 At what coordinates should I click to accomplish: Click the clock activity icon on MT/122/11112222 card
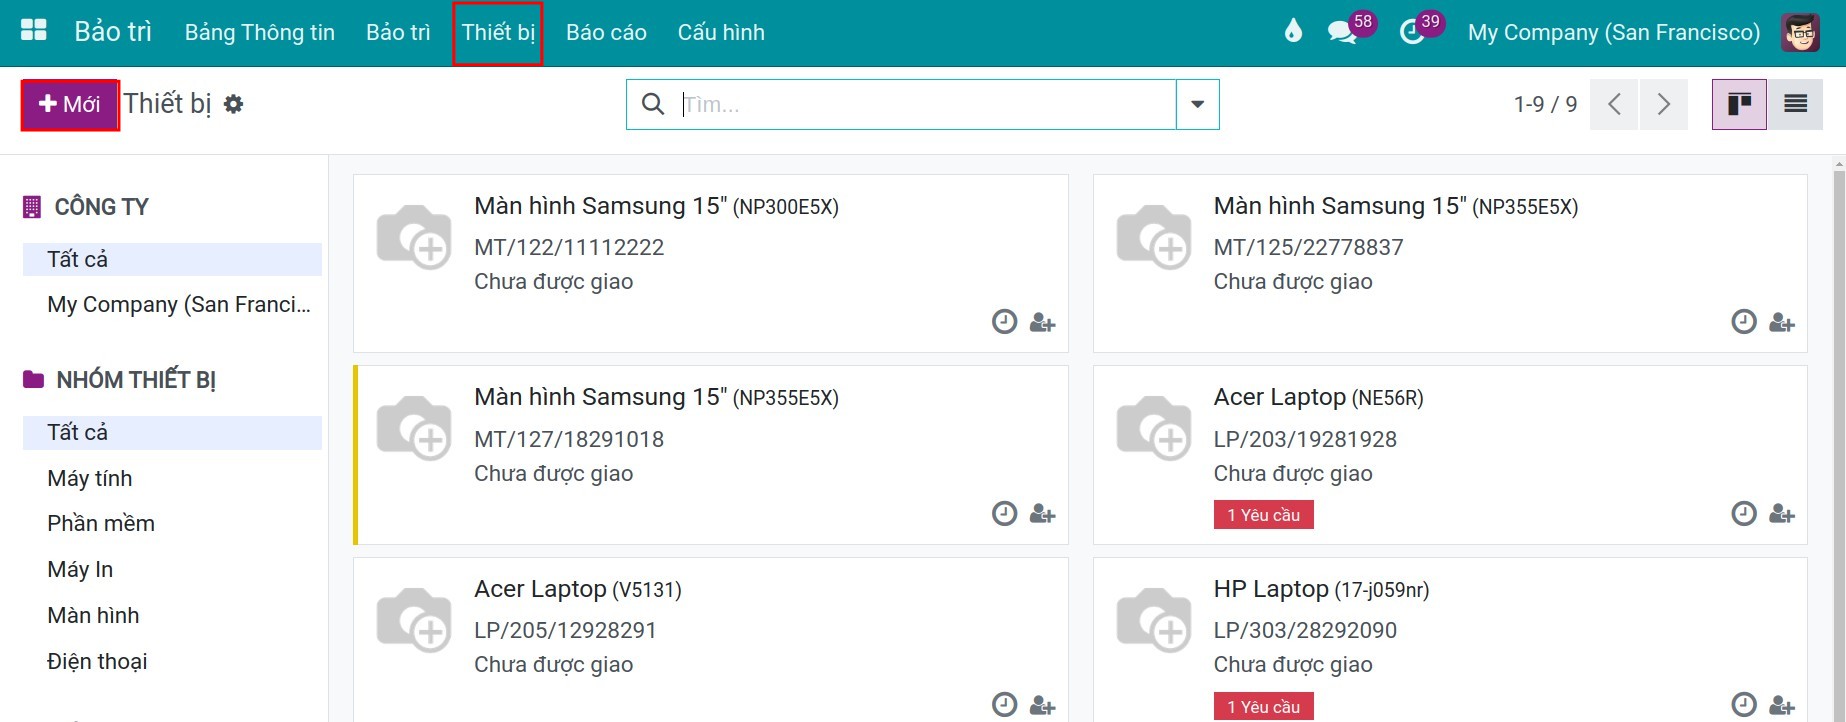[x=1004, y=322]
